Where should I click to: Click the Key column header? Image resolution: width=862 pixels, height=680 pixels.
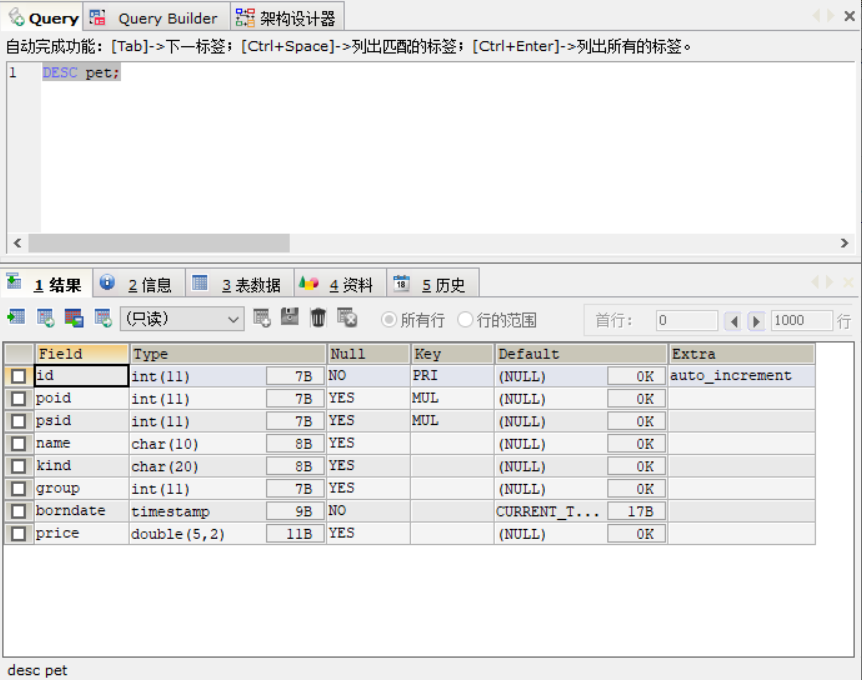(x=452, y=354)
